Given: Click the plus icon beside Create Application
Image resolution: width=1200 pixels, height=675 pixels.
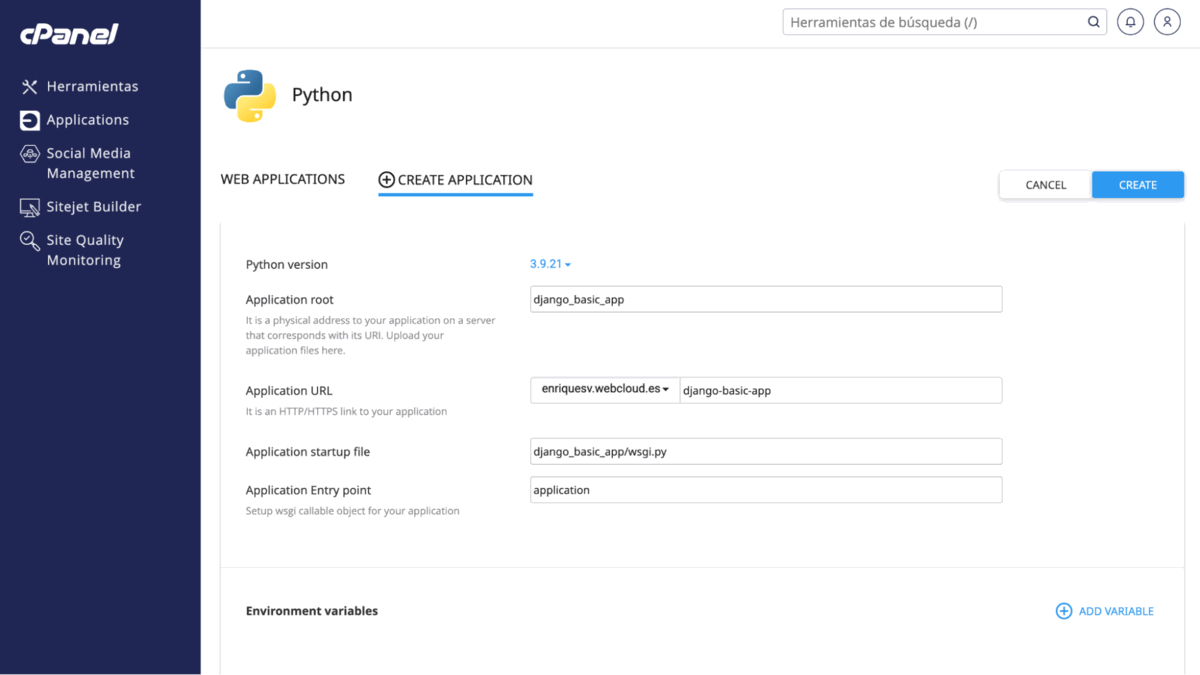Looking at the screenshot, I should [x=386, y=180].
